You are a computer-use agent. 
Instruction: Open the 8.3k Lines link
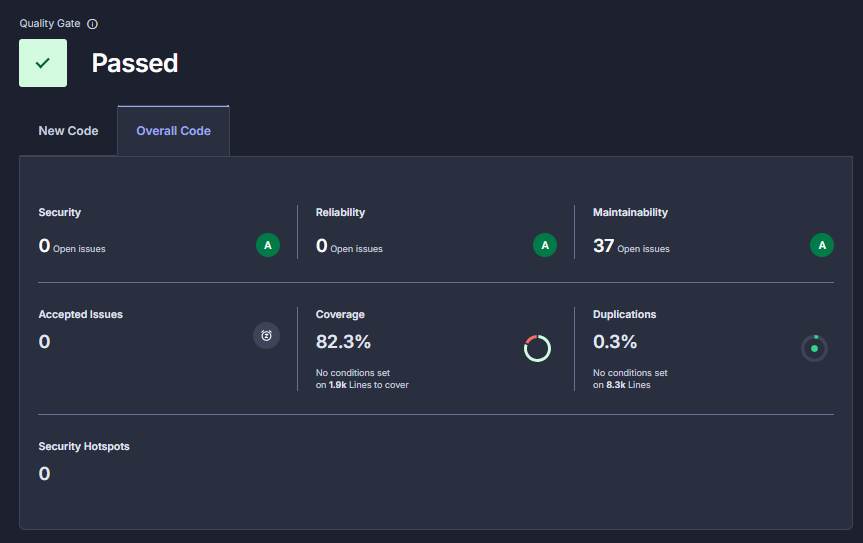pyautogui.click(x=615, y=385)
